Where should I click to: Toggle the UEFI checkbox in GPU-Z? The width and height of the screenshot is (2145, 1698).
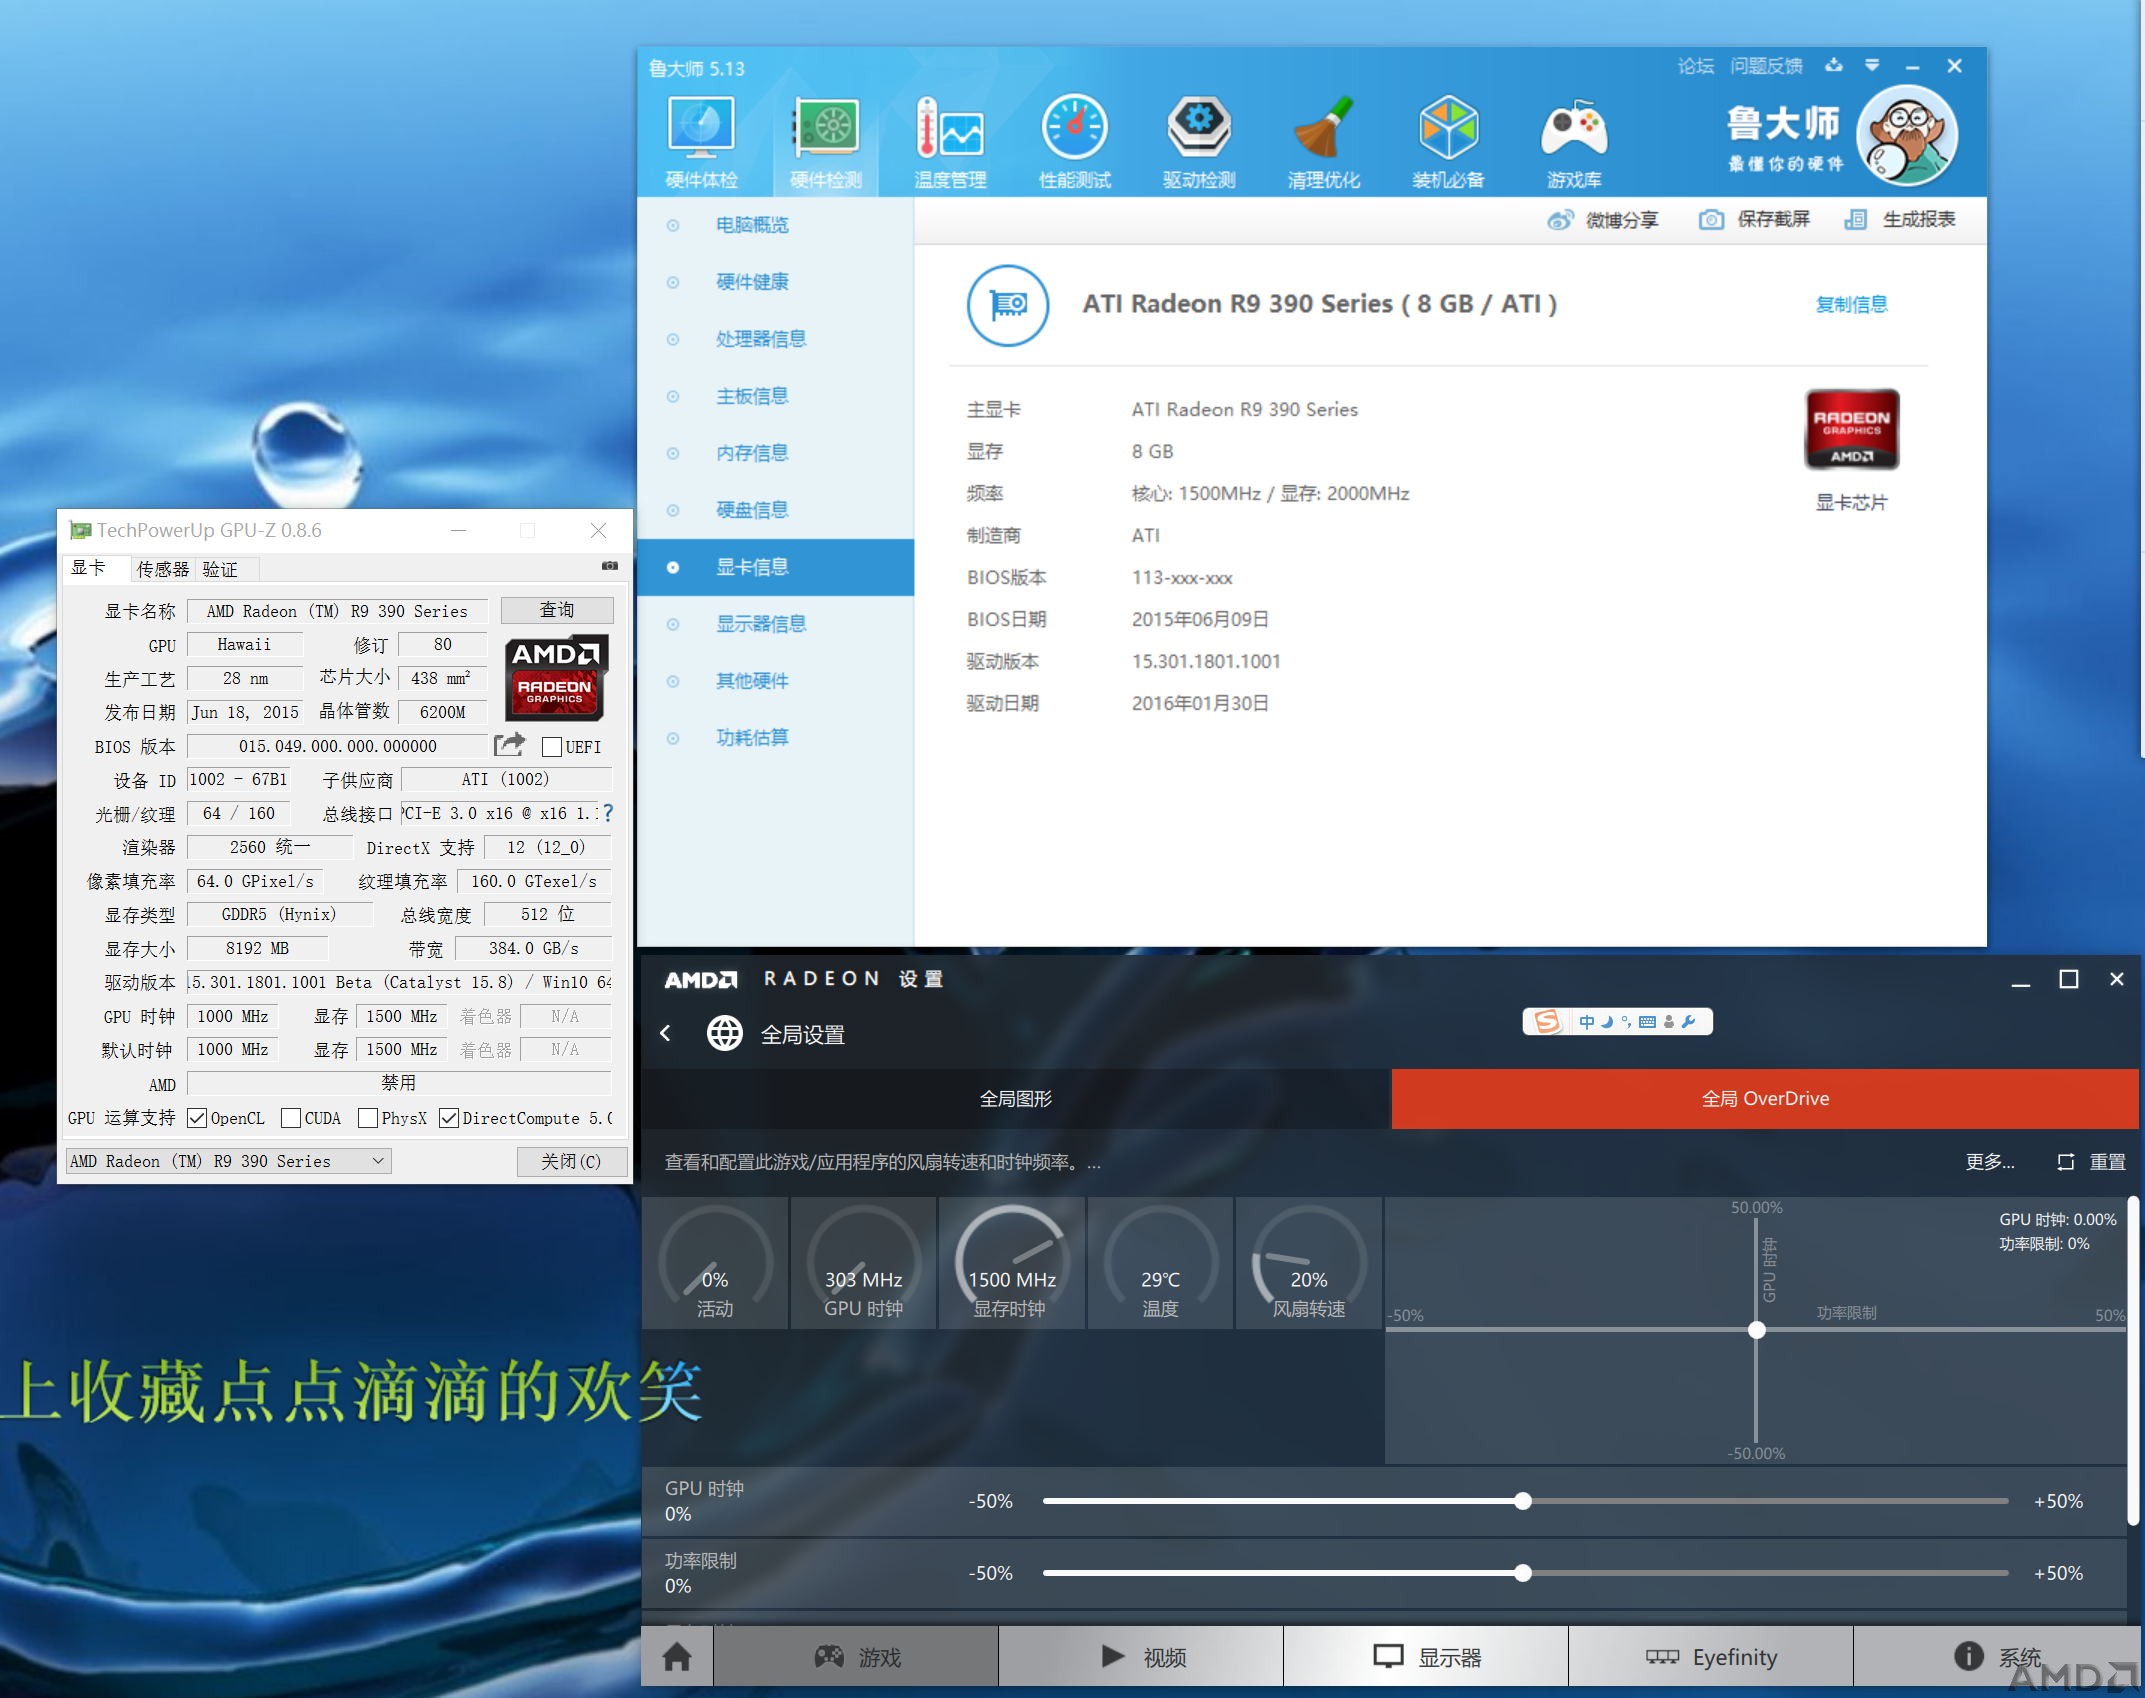click(x=551, y=747)
